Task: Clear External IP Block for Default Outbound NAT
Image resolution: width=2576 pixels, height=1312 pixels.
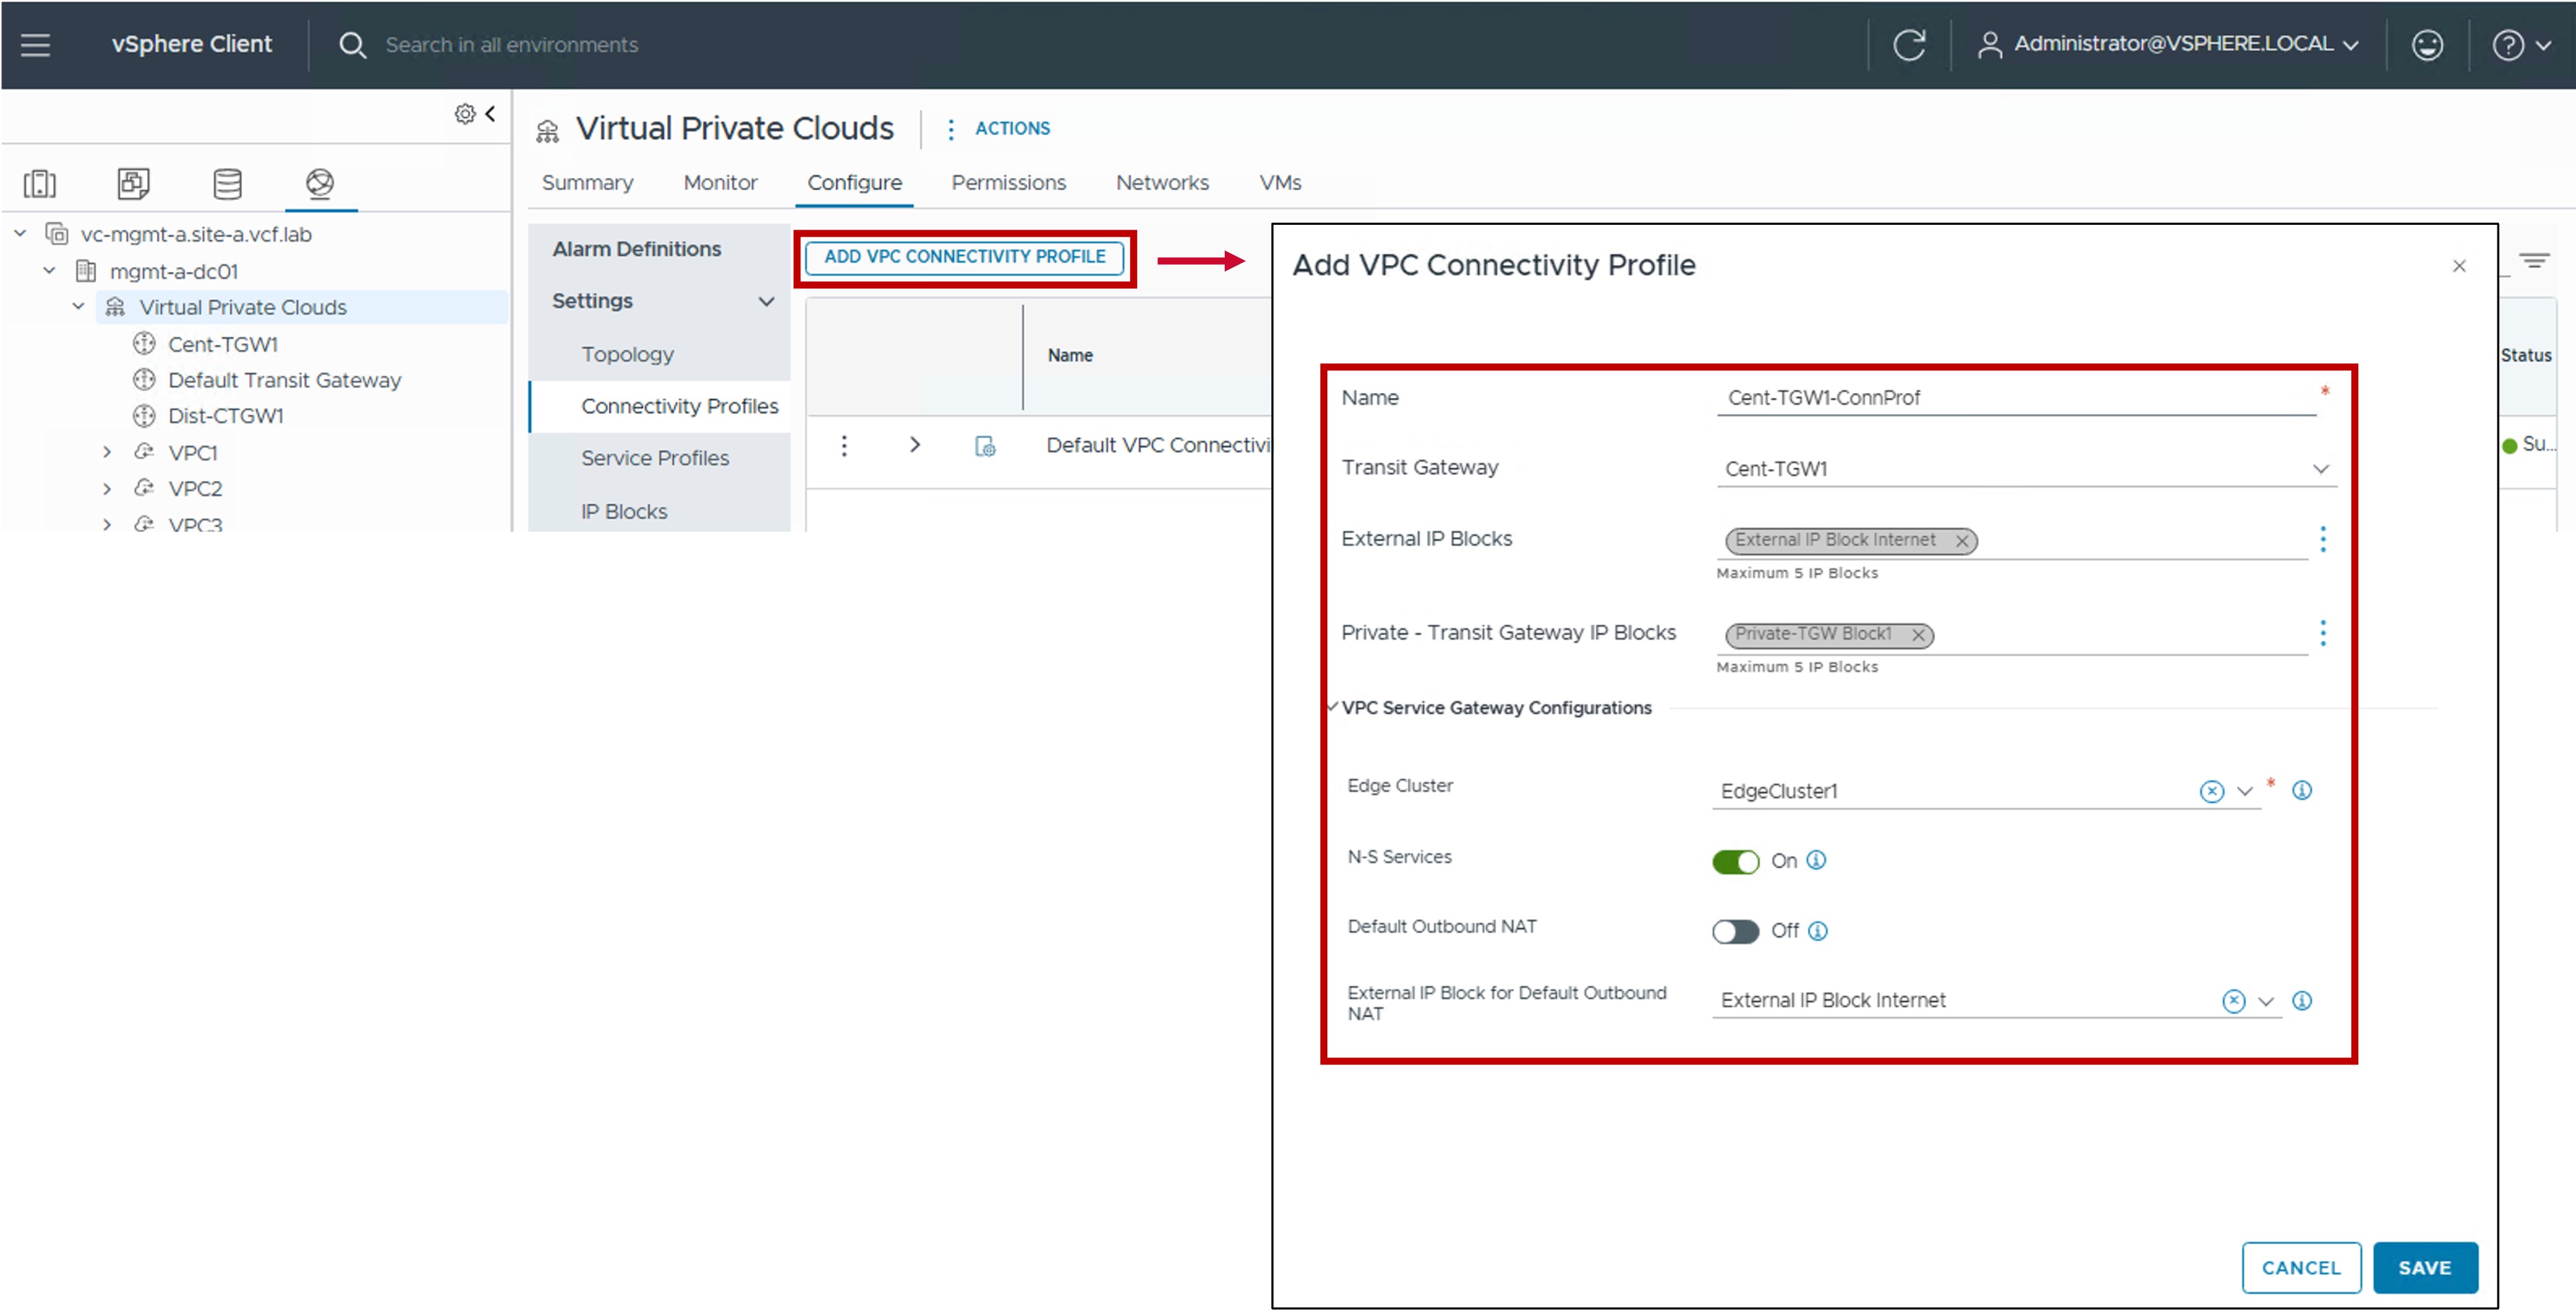Action: pos(2233,1001)
